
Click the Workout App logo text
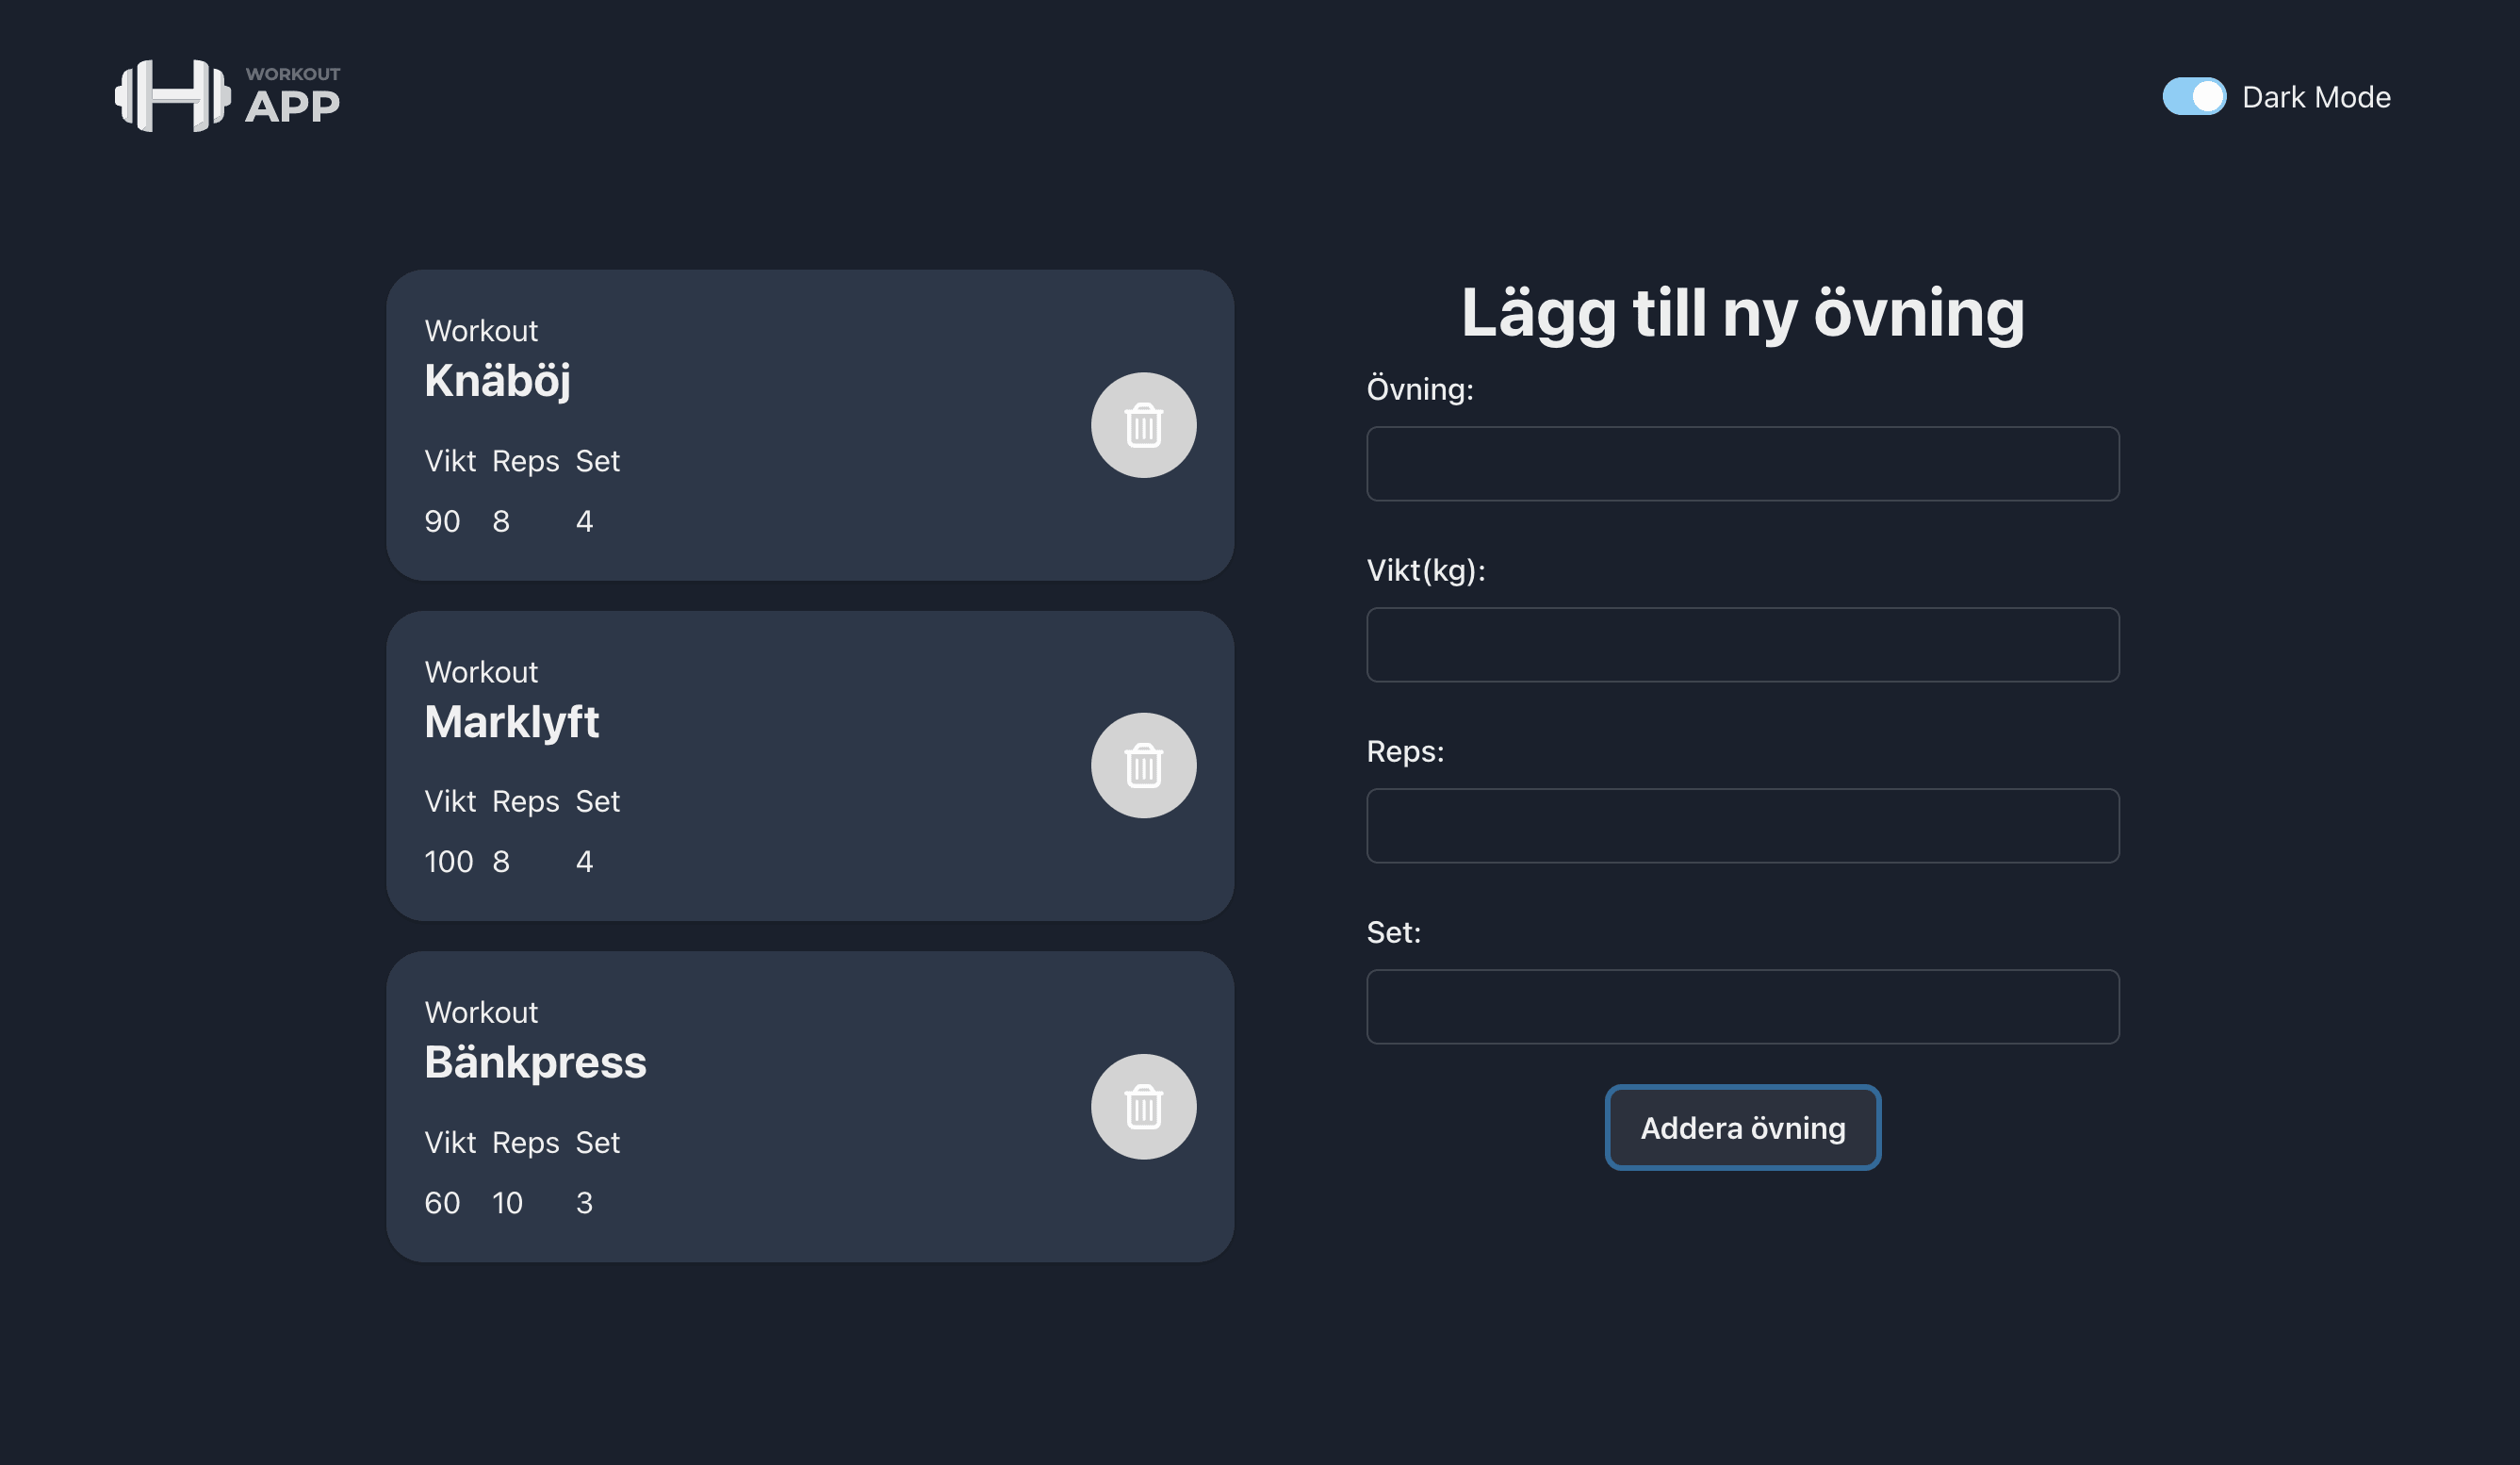(x=292, y=97)
